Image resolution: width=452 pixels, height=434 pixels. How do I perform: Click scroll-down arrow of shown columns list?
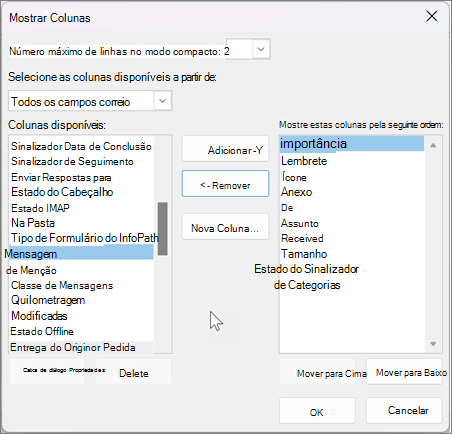pyautogui.click(x=433, y=344)
